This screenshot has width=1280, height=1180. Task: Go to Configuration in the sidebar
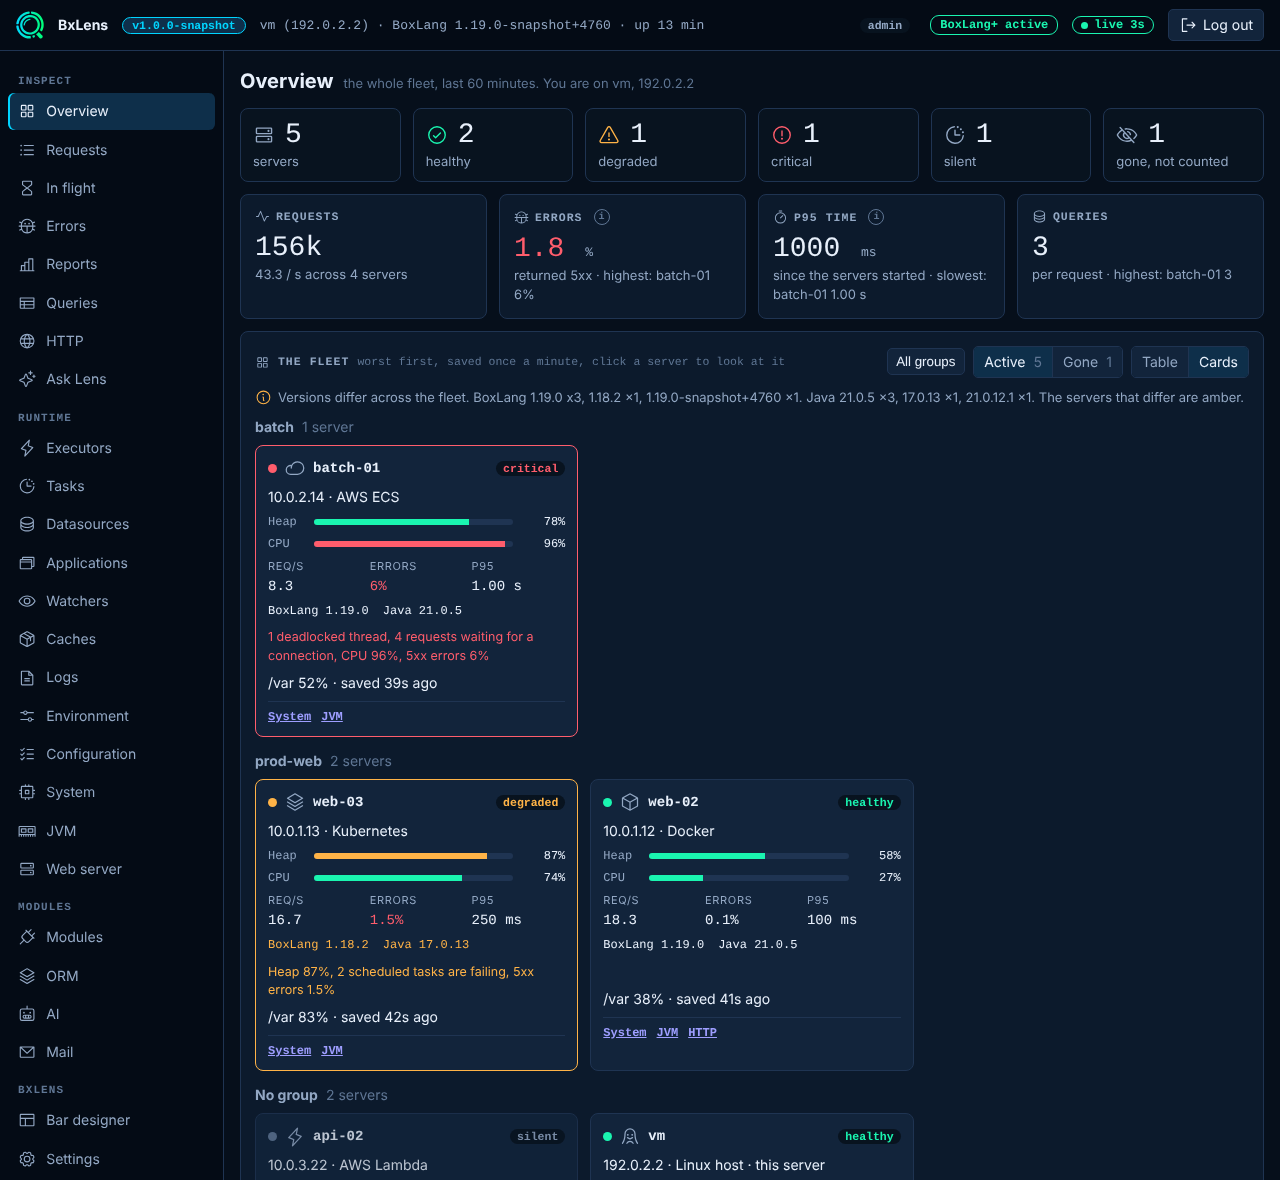[x=112, y=754]
